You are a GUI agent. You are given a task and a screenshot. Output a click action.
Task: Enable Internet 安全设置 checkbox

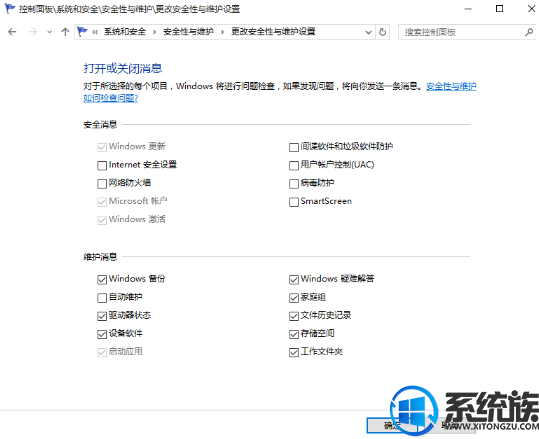pyautogui.click(x=102, y=166)
